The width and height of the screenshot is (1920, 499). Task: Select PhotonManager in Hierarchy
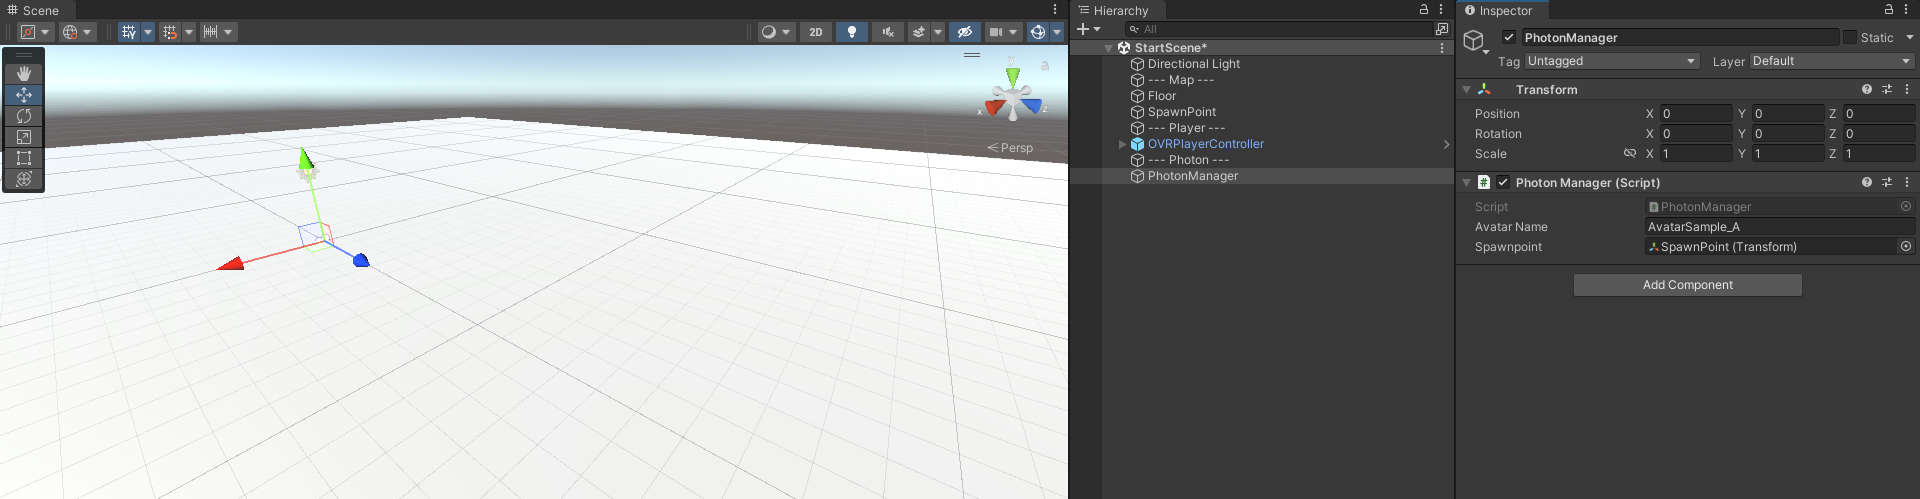click(1193, 176)
